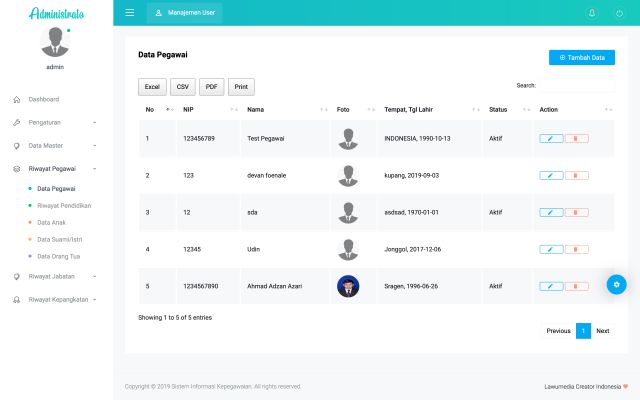Open the floating settings gear button
Viewport: 640px width, 400px height.
click(x=617, y=284)
